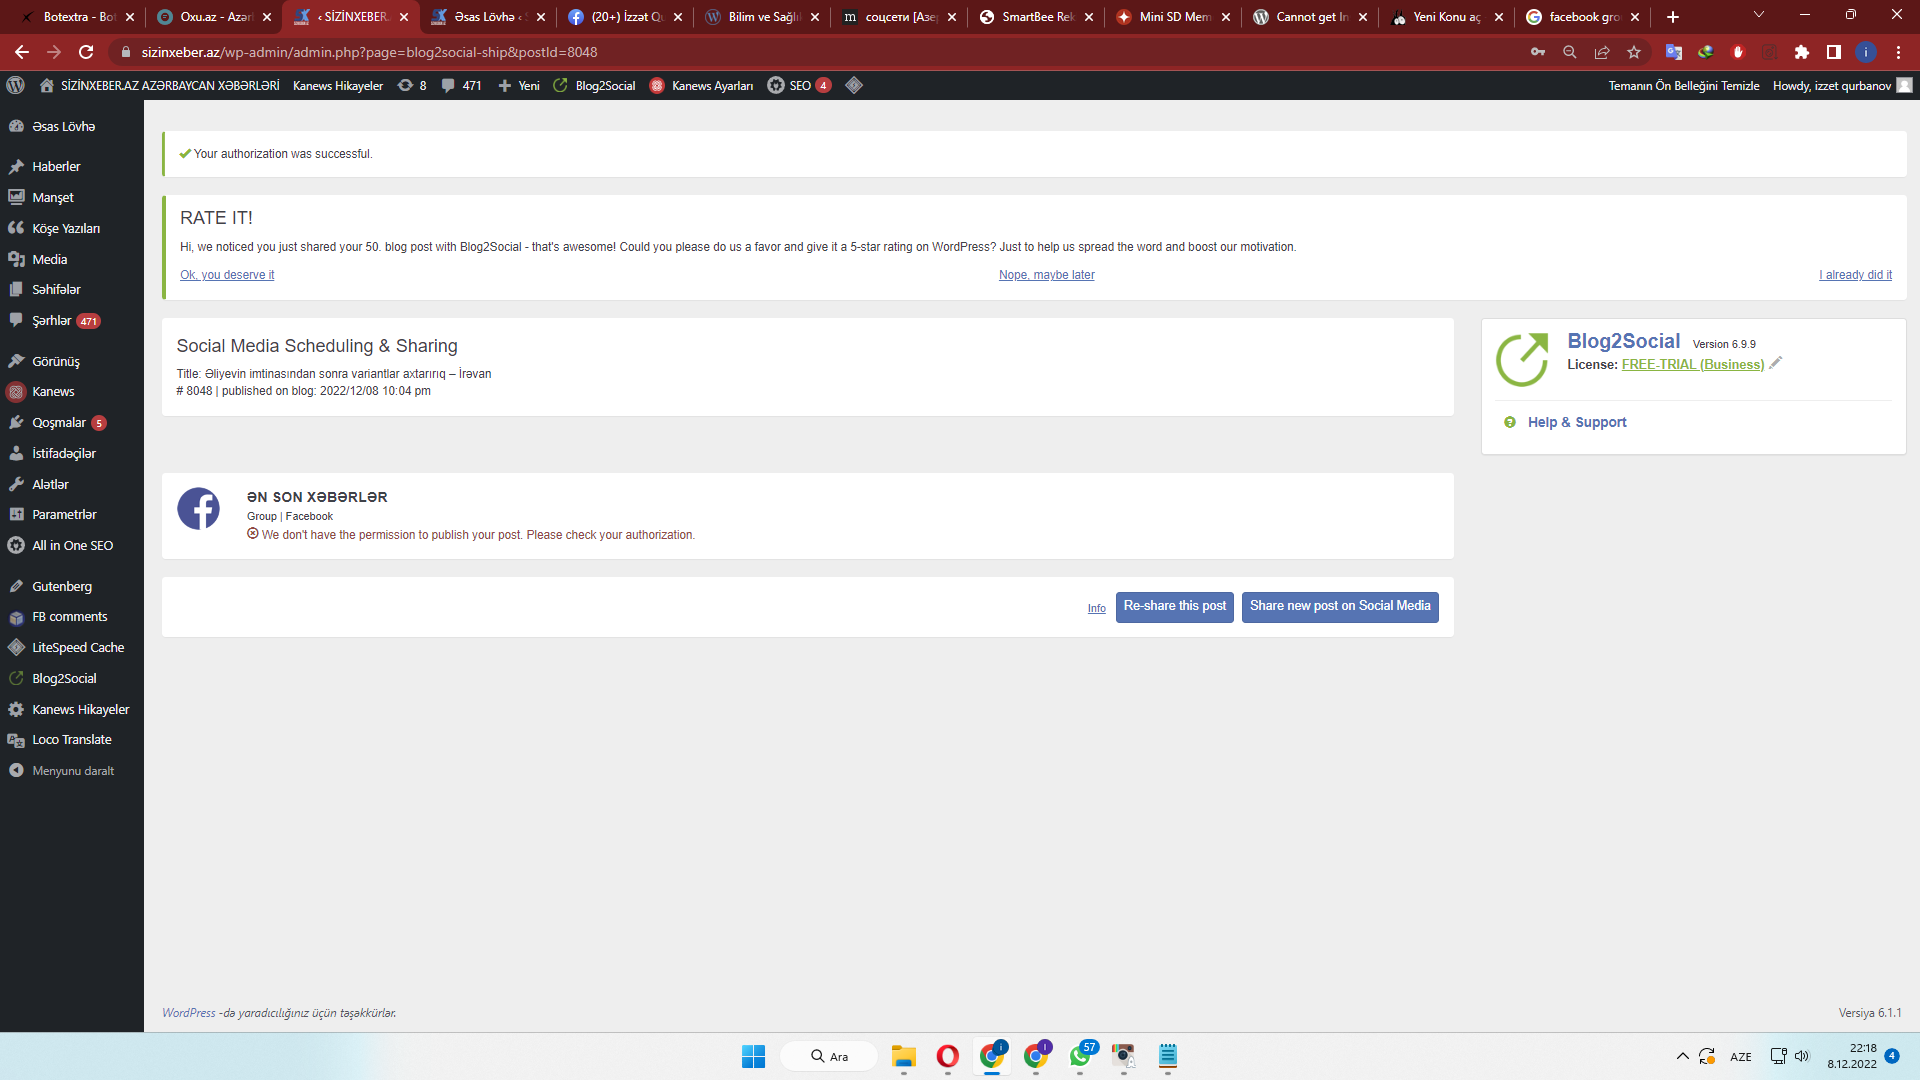Open the tab search dropdown arrow

[x=1759, y=15]
